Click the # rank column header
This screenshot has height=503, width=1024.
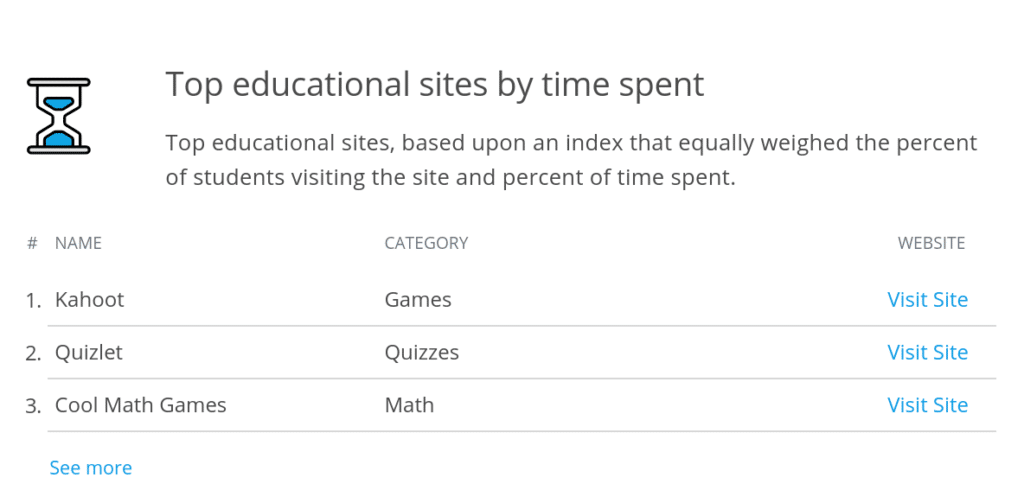coord(33,244)
